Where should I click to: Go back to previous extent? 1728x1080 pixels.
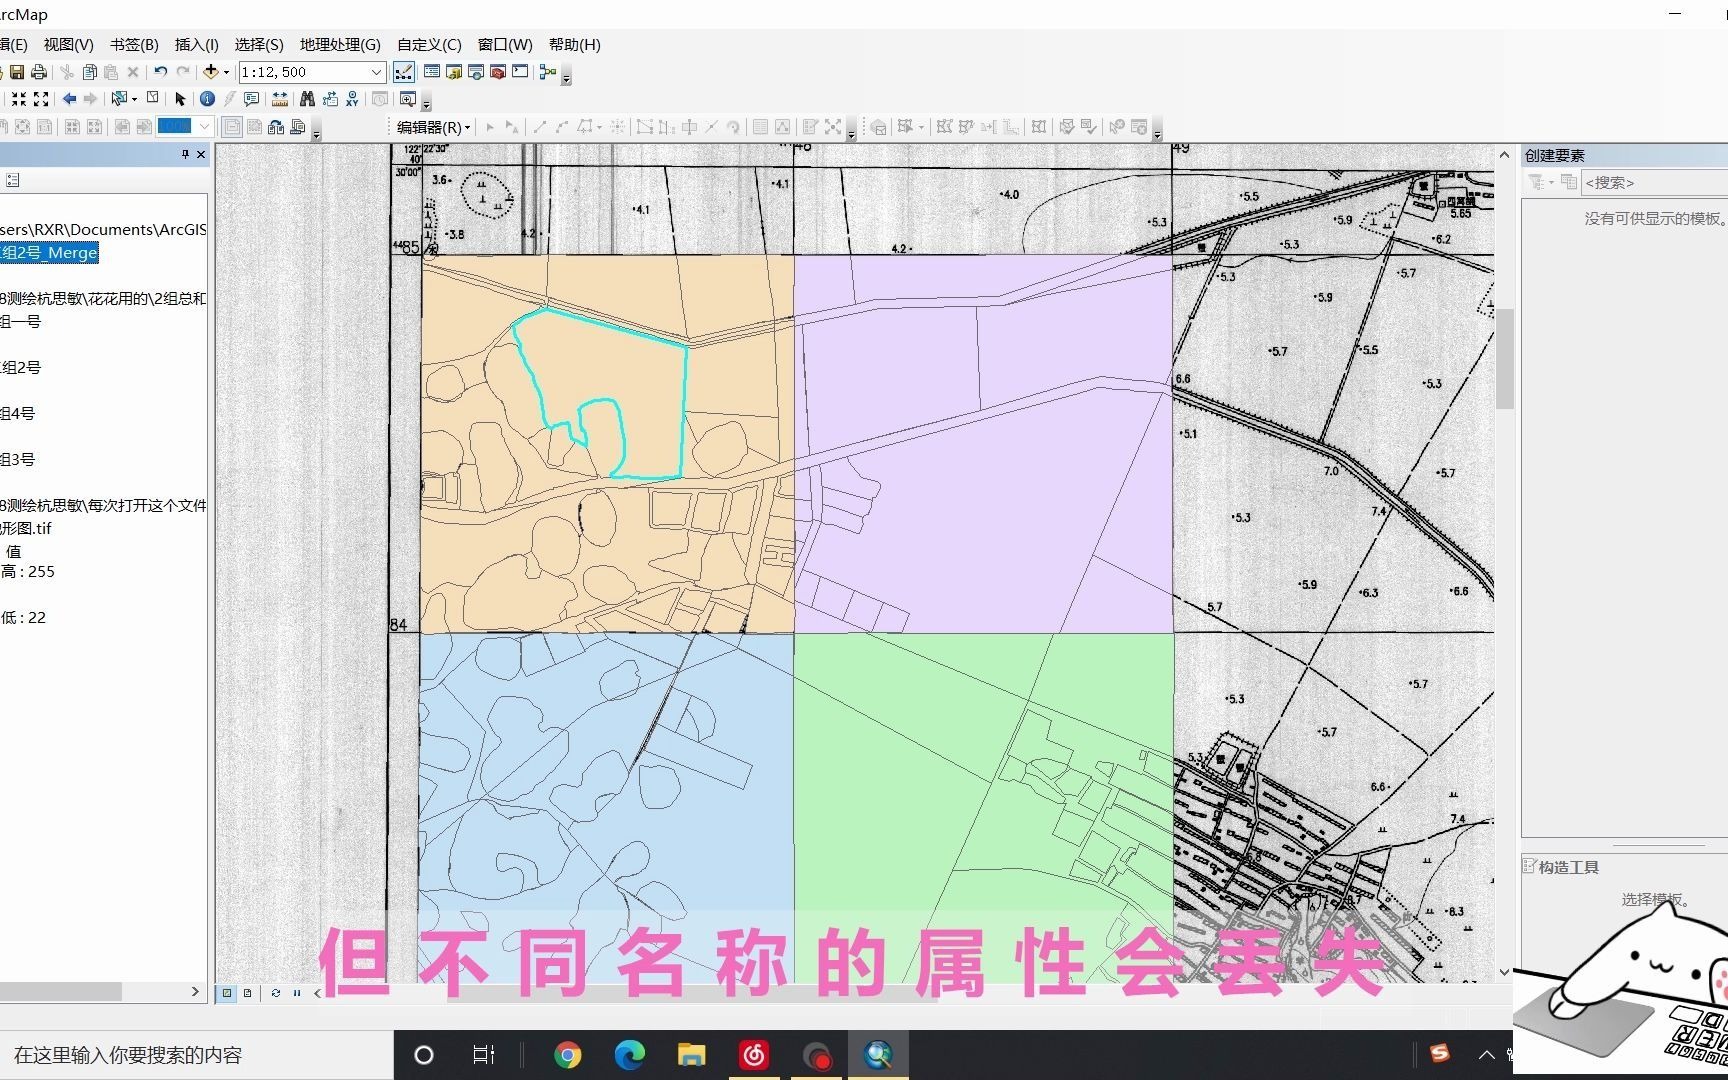pyautogui.click(x=69, y=99)
